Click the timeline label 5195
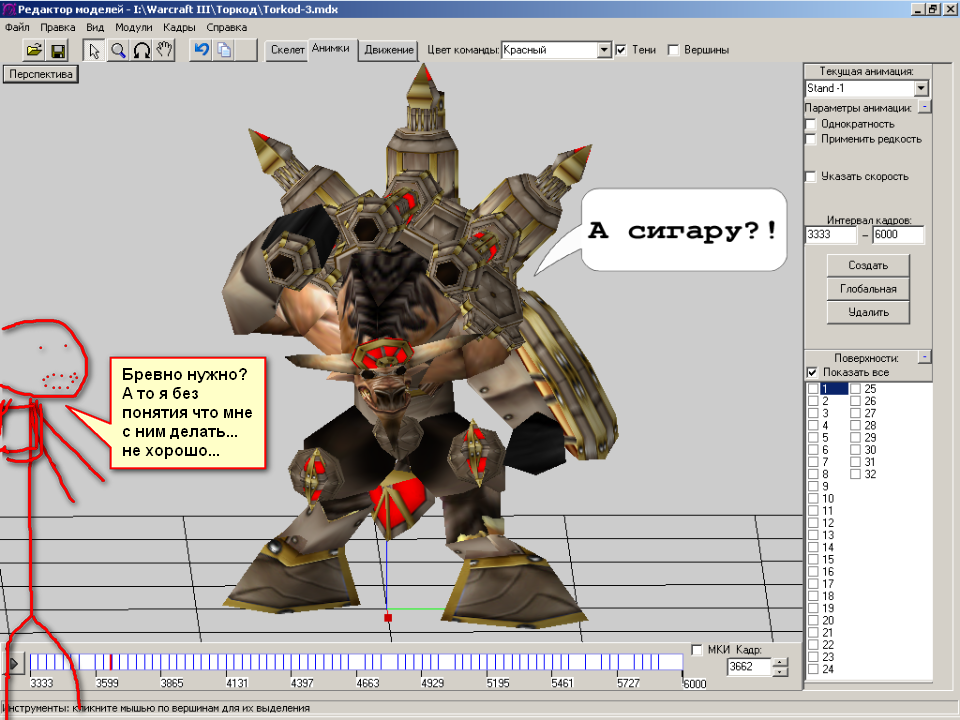 (498, 683)
